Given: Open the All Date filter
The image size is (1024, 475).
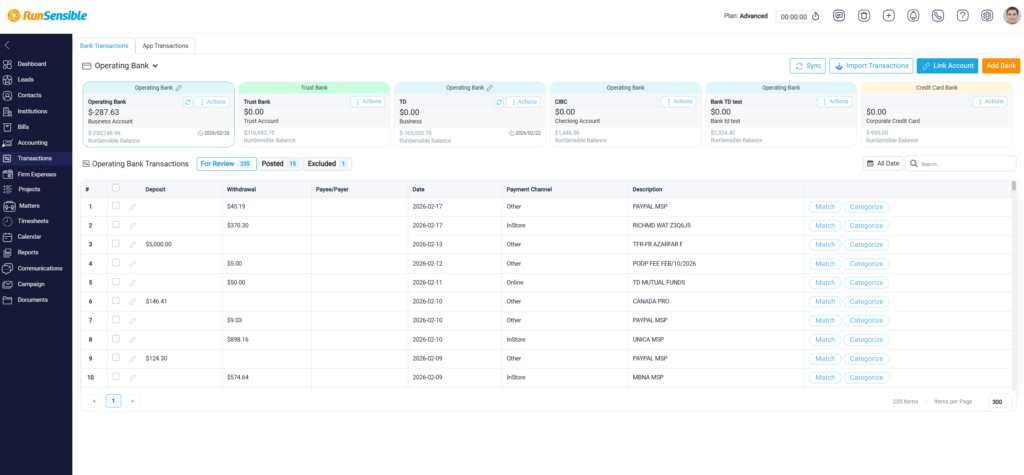Looking at the screenshot, I should (x=883, y=163).
